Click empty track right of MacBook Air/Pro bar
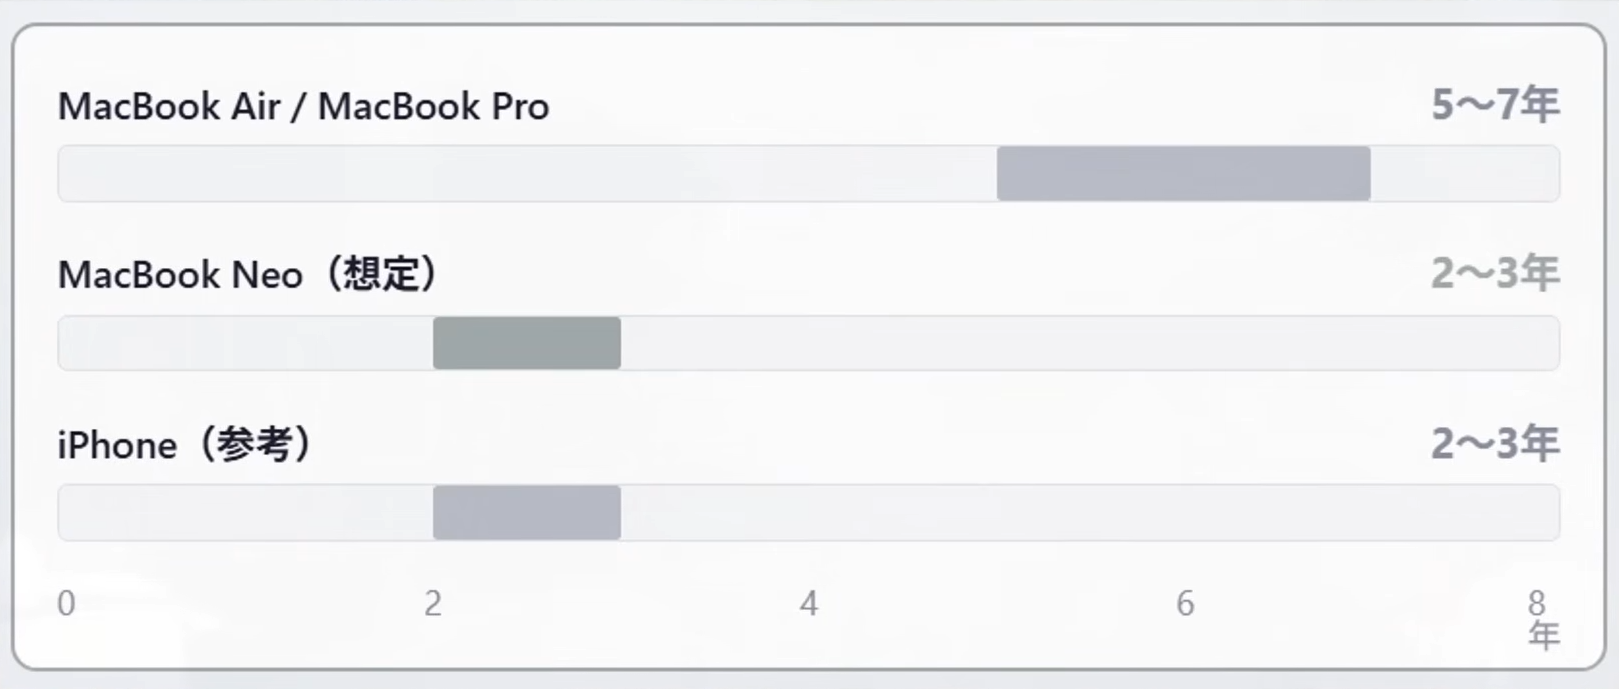The height and width of the screenshot is (689, 1619). pyautogui.click(x=1465, y=173)
